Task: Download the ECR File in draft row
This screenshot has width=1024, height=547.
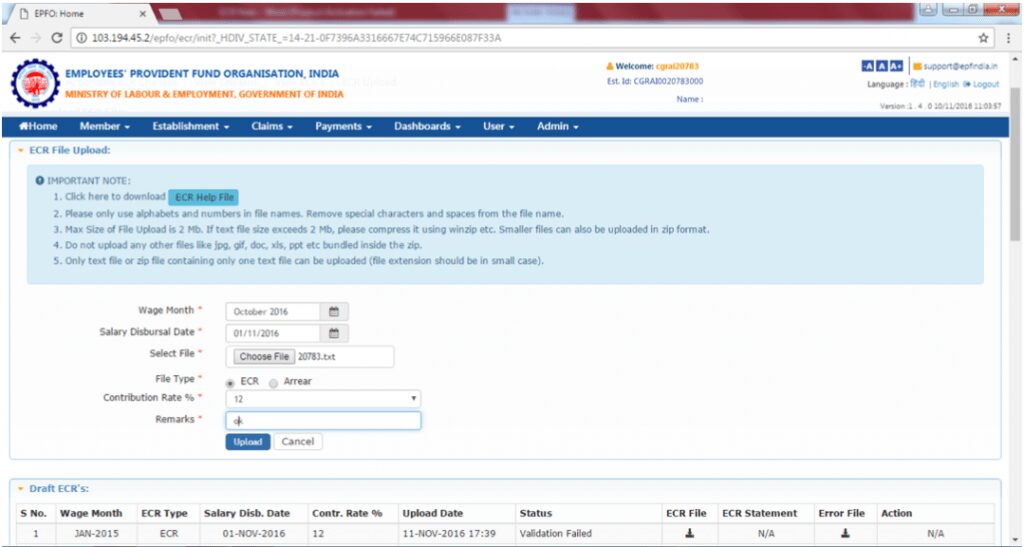Action: click(689, 533)
